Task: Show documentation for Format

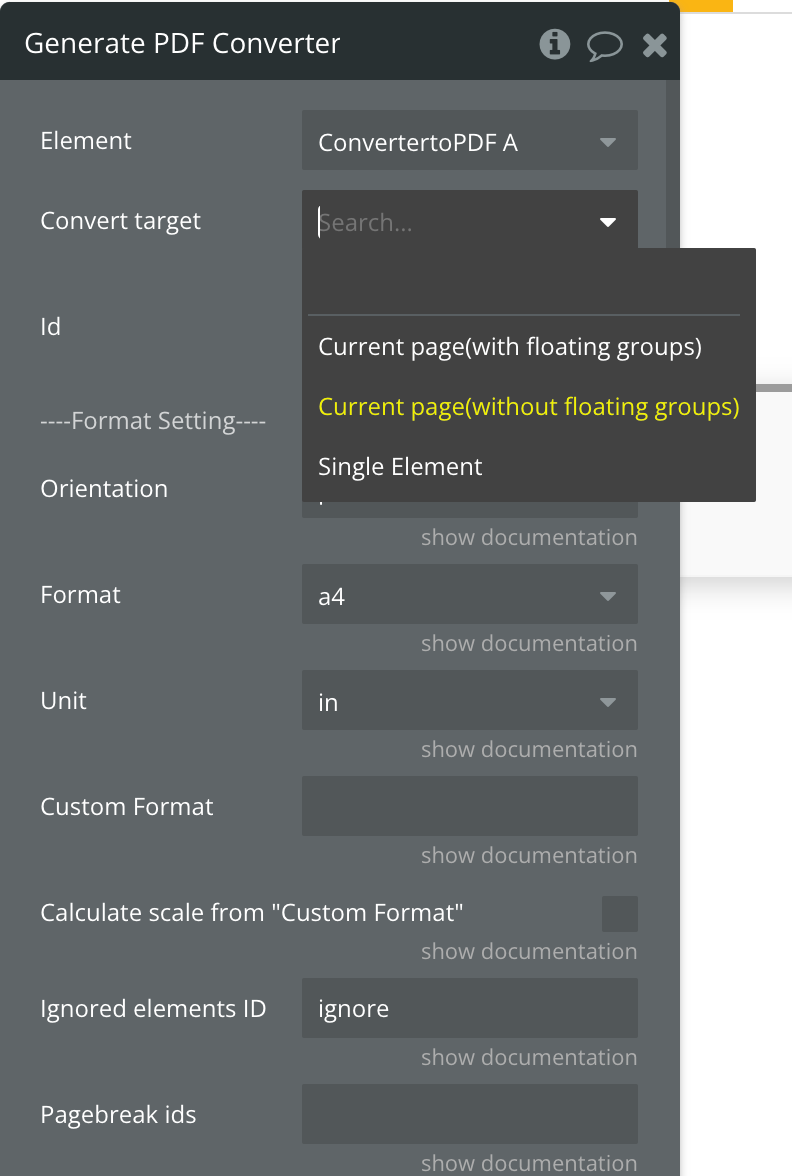Action: click(x=529, y=643)
